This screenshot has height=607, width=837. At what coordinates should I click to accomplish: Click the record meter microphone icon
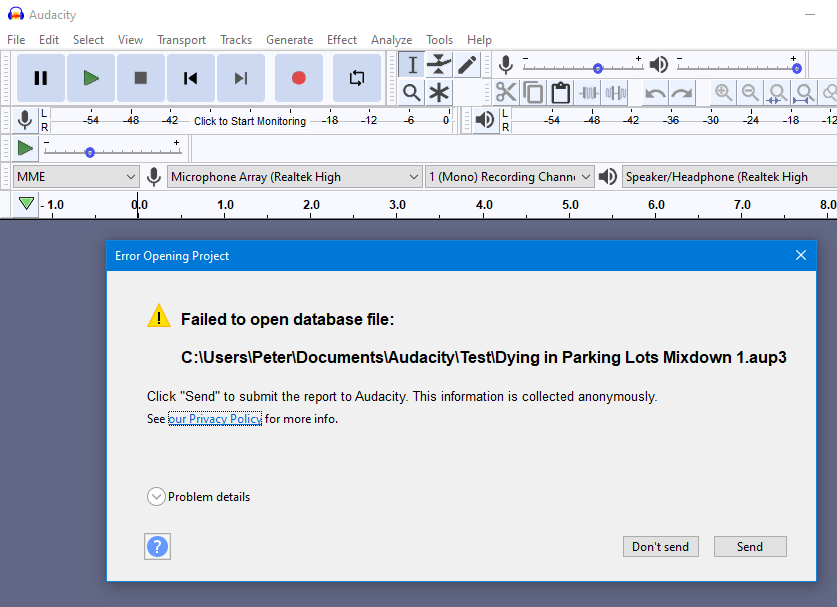coord(25,120)
